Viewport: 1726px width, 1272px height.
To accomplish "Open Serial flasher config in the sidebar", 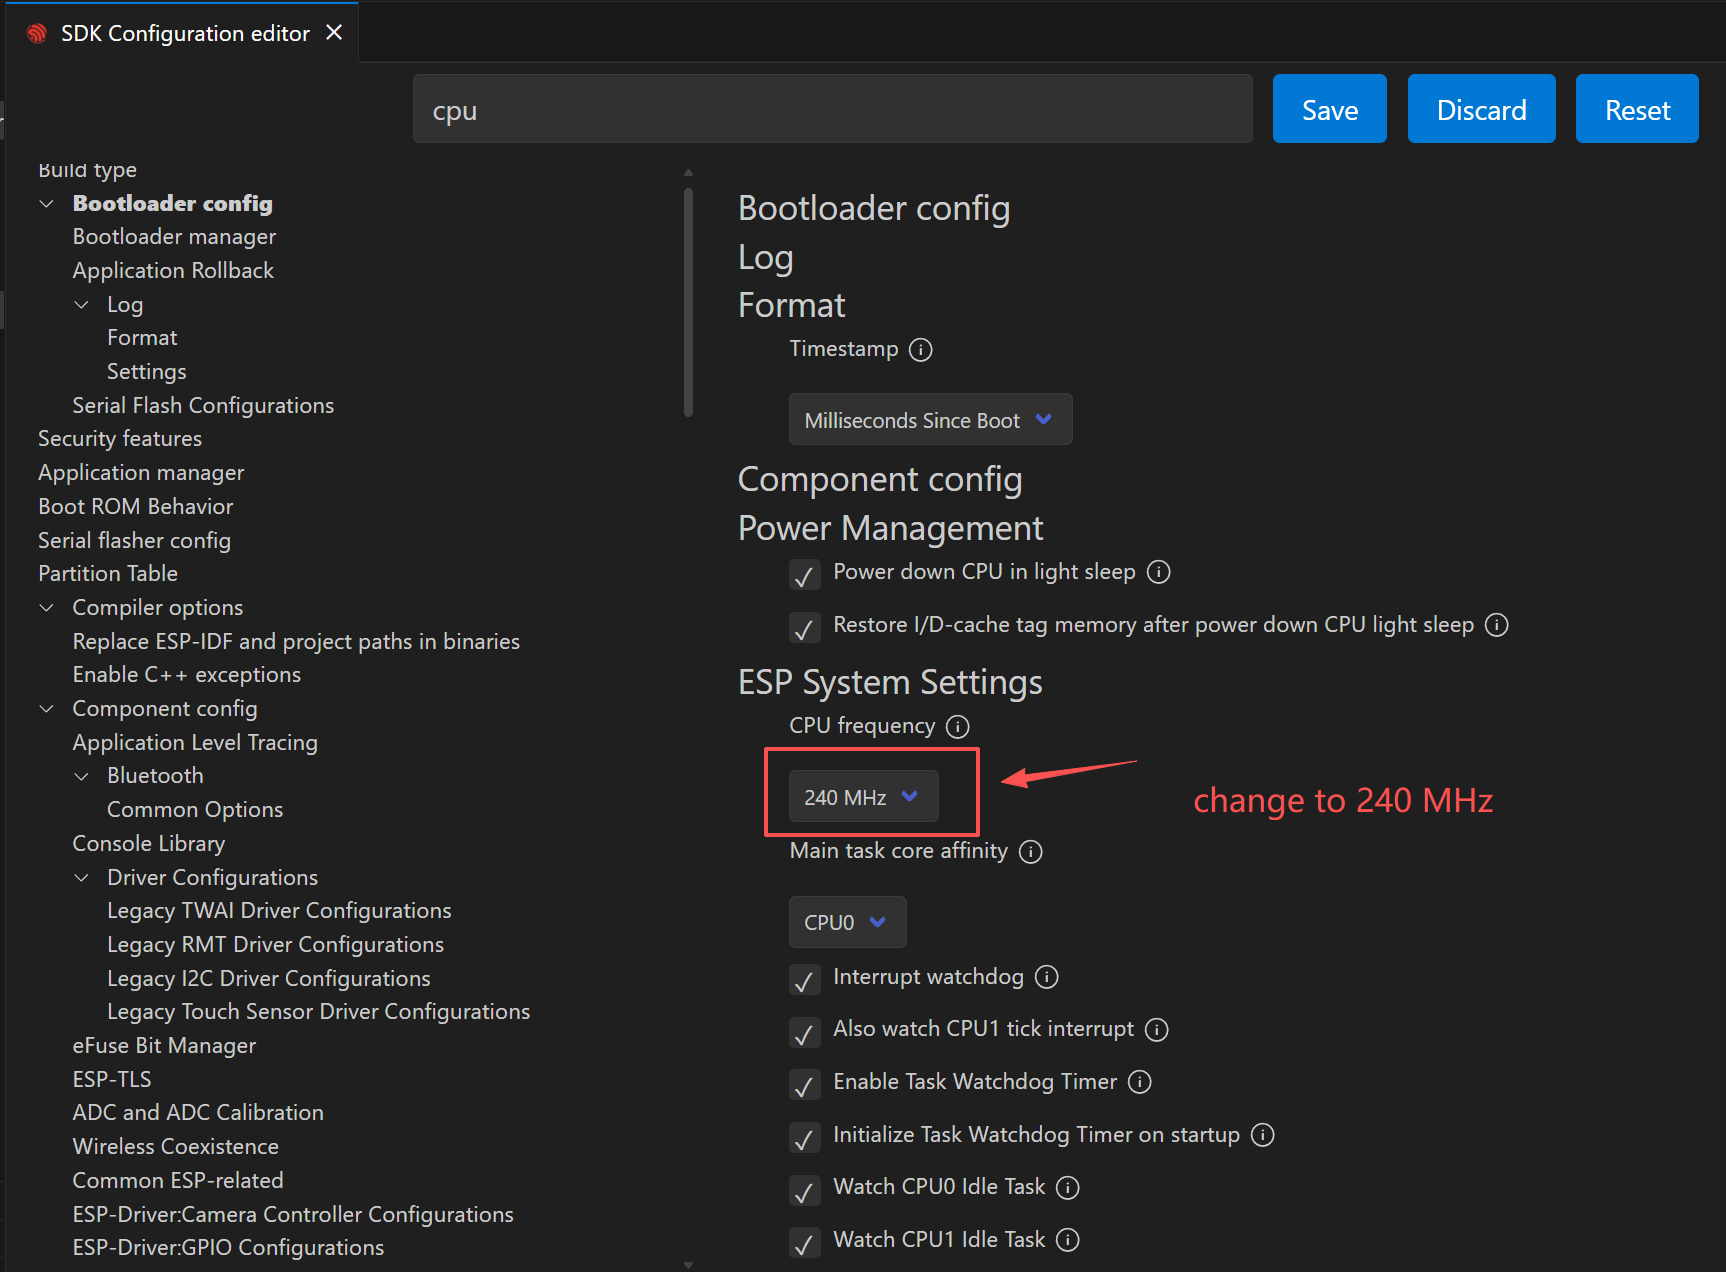I will tap(134, 541).
